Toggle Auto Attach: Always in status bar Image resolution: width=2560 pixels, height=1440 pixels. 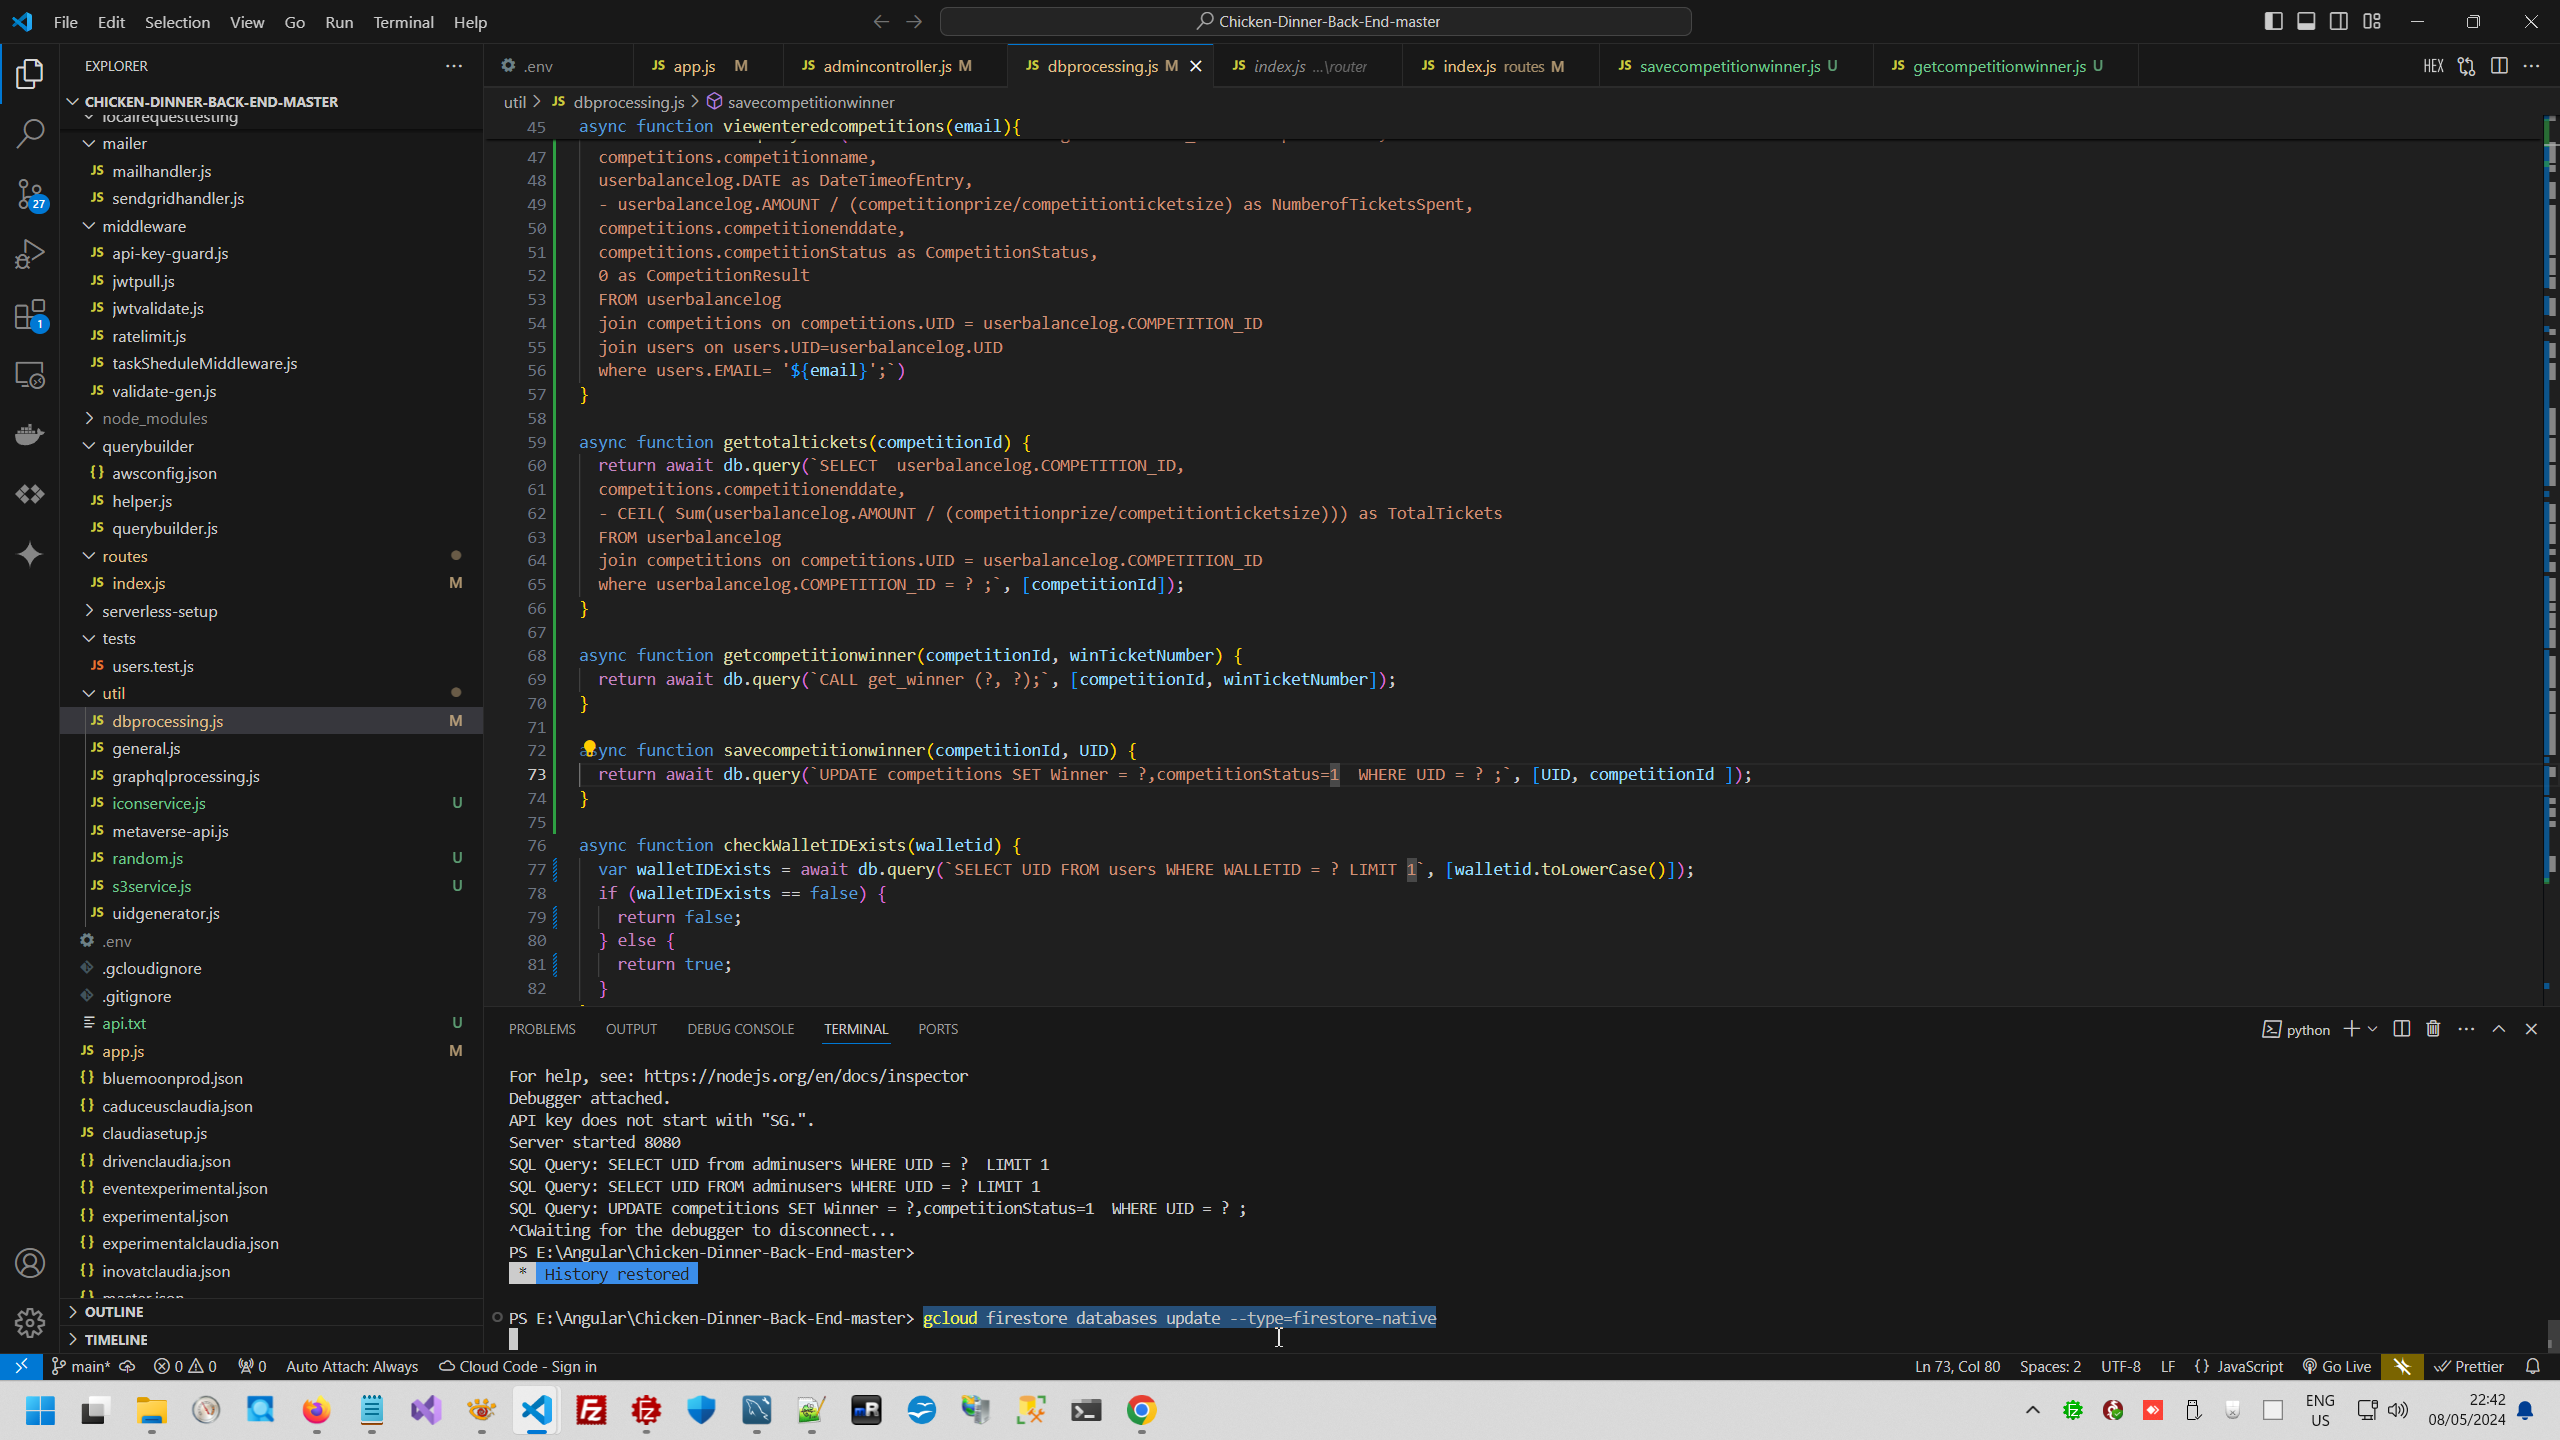coord(351,1366)
